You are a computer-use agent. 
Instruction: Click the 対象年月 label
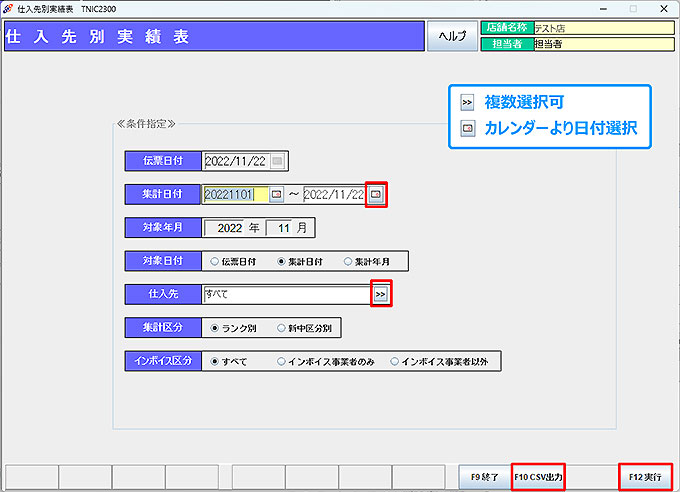pyautogui.click(x=163, y=228)
